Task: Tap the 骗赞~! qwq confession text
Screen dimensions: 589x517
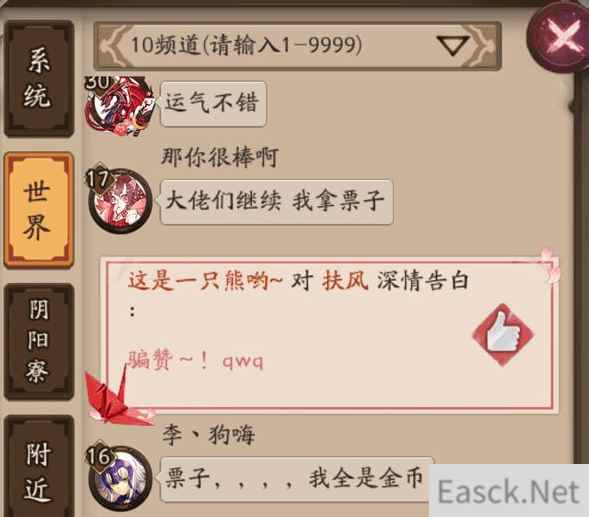Action: pyautogui.click(x=195, y=361)
